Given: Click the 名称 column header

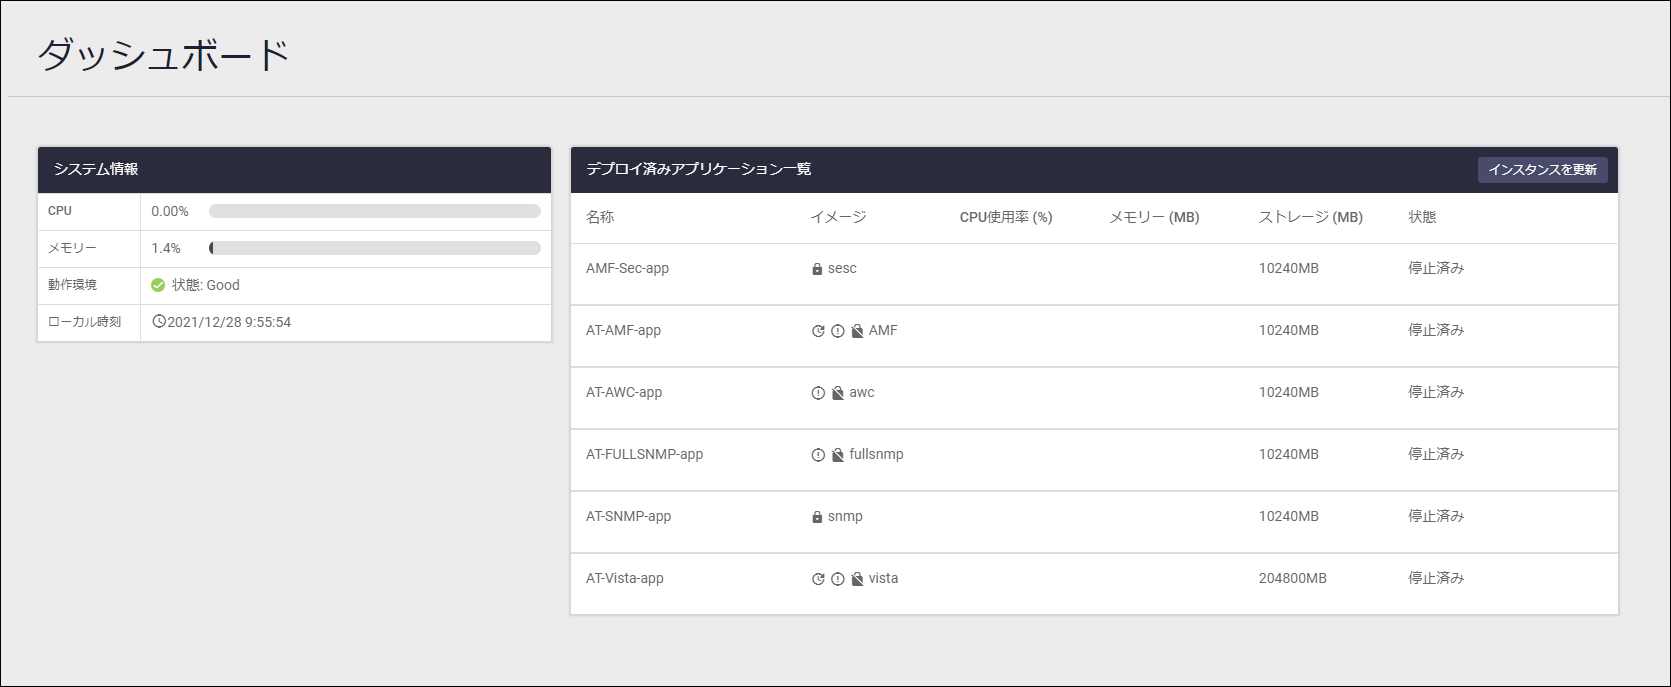Looking at the screenshot, I should pos(600,217).
